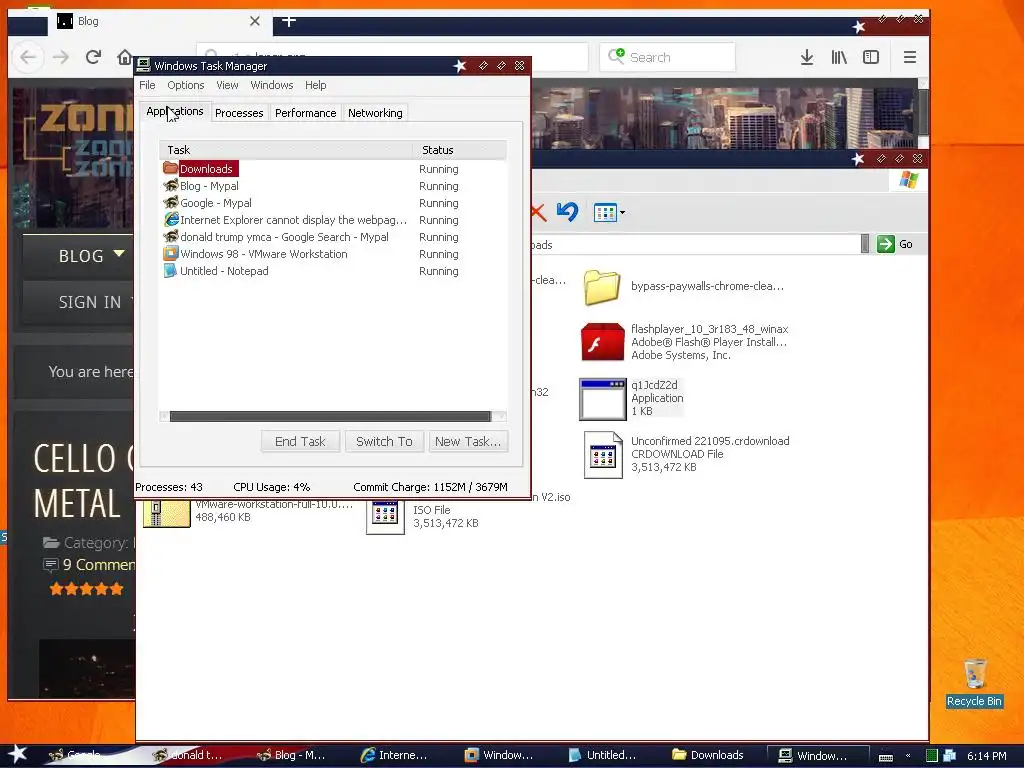1024x768 pixels.
Task: Switch to VMware Window... taskbar button
Action: coord(499,755)
